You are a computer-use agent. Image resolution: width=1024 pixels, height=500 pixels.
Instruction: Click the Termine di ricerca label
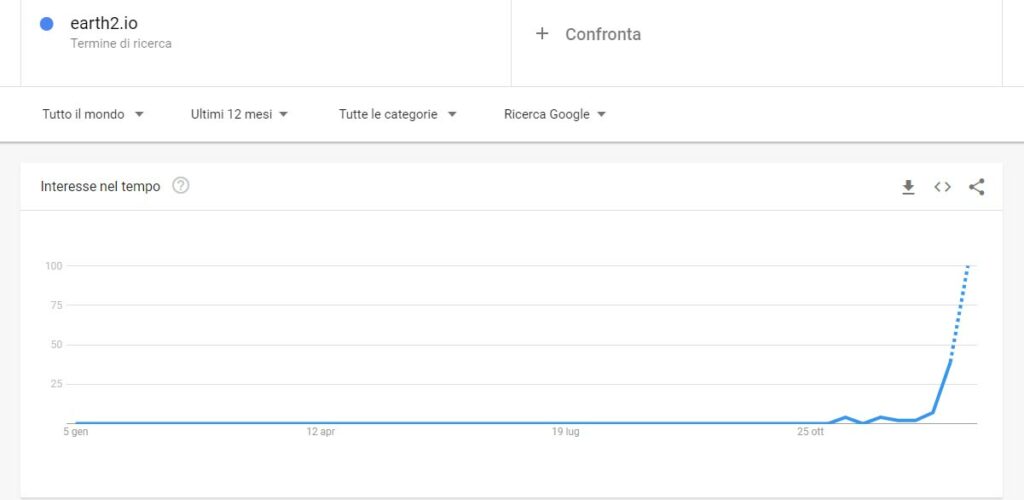121,44
